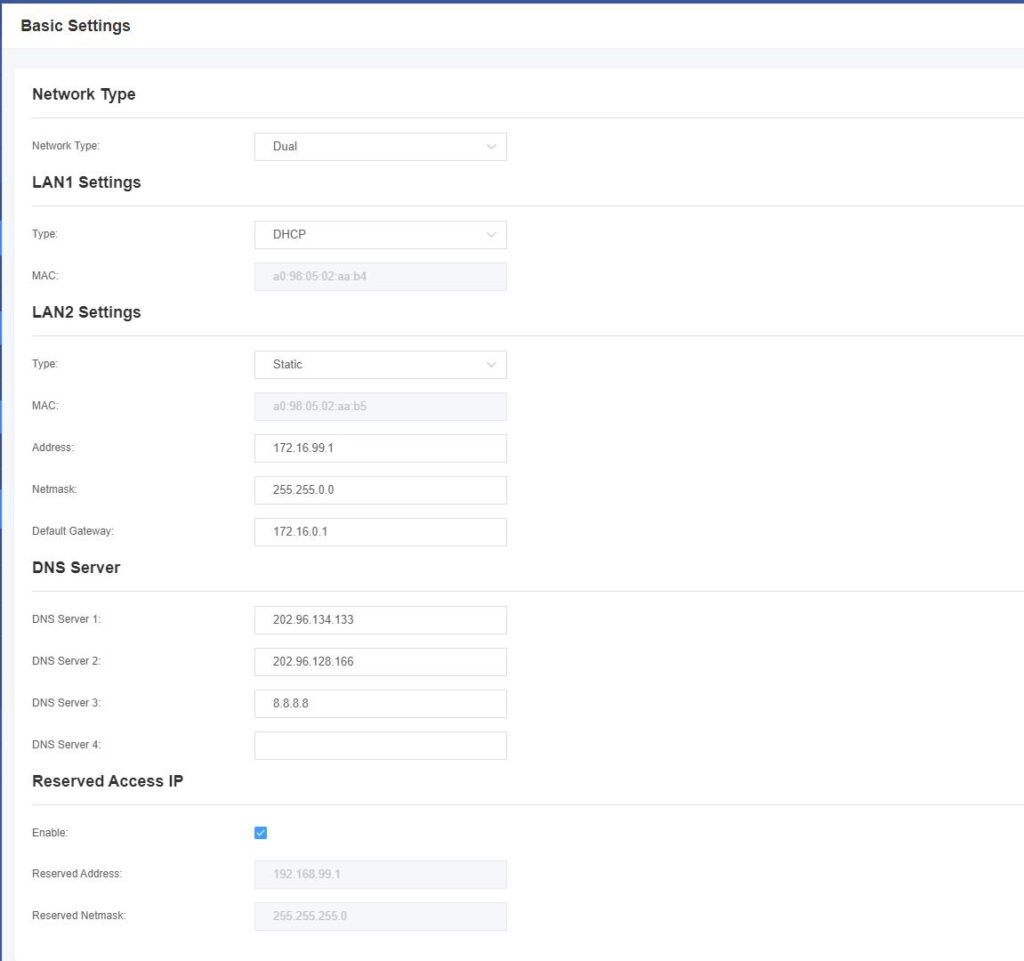Viewport: 1024px width, 961px height.
Task: Select the LAN2 Netmask field 255.255.0.0
Action: point(380,490)
